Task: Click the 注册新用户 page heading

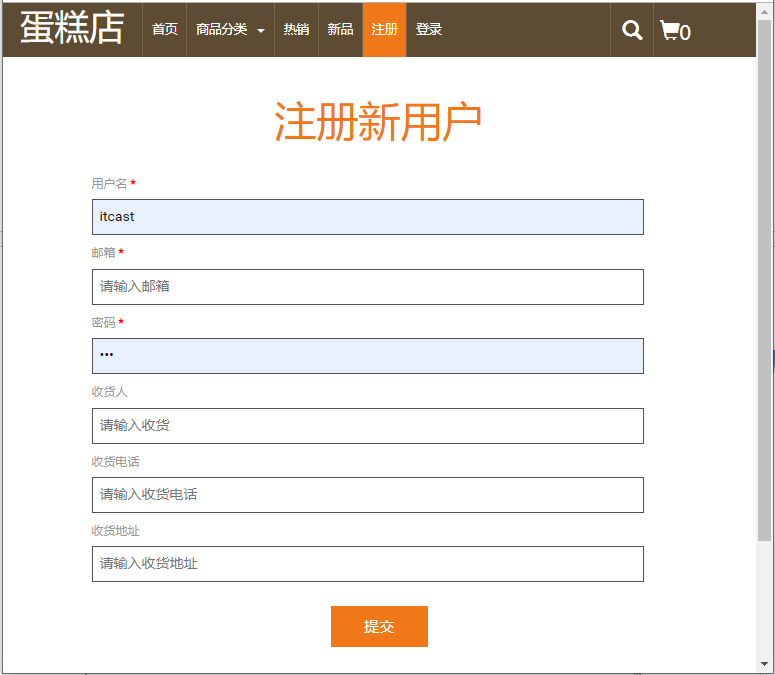Action: pyautogui.click(x=378, y=122)
